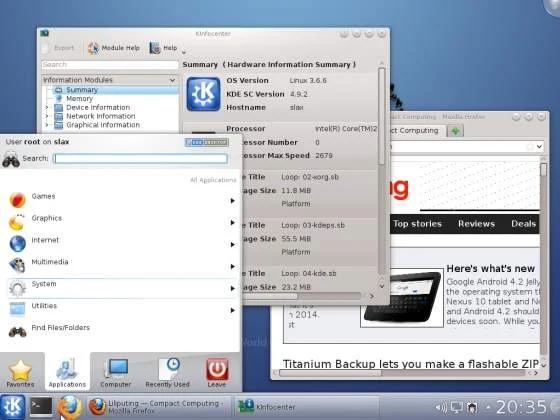
Task: Switch to the Favorites tab
Action: (x=20, y=373)
